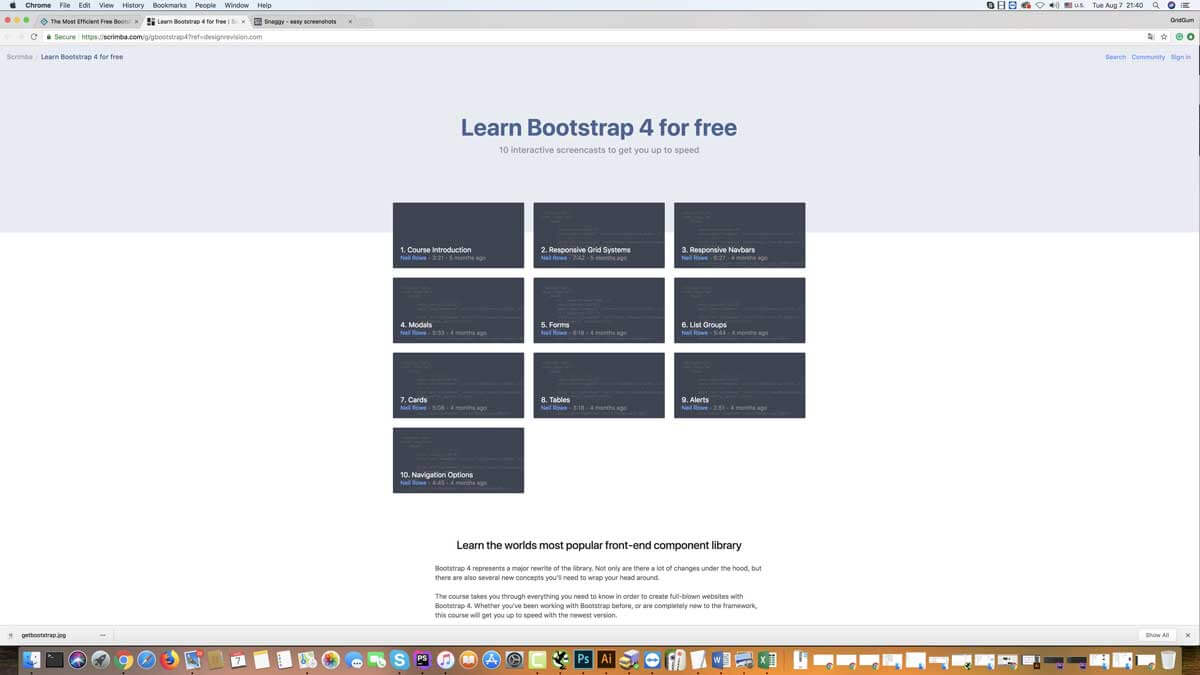The image size is (1200, 675).
Task: Open the date and time menu bar item
Action: (x=1118, y=5)
